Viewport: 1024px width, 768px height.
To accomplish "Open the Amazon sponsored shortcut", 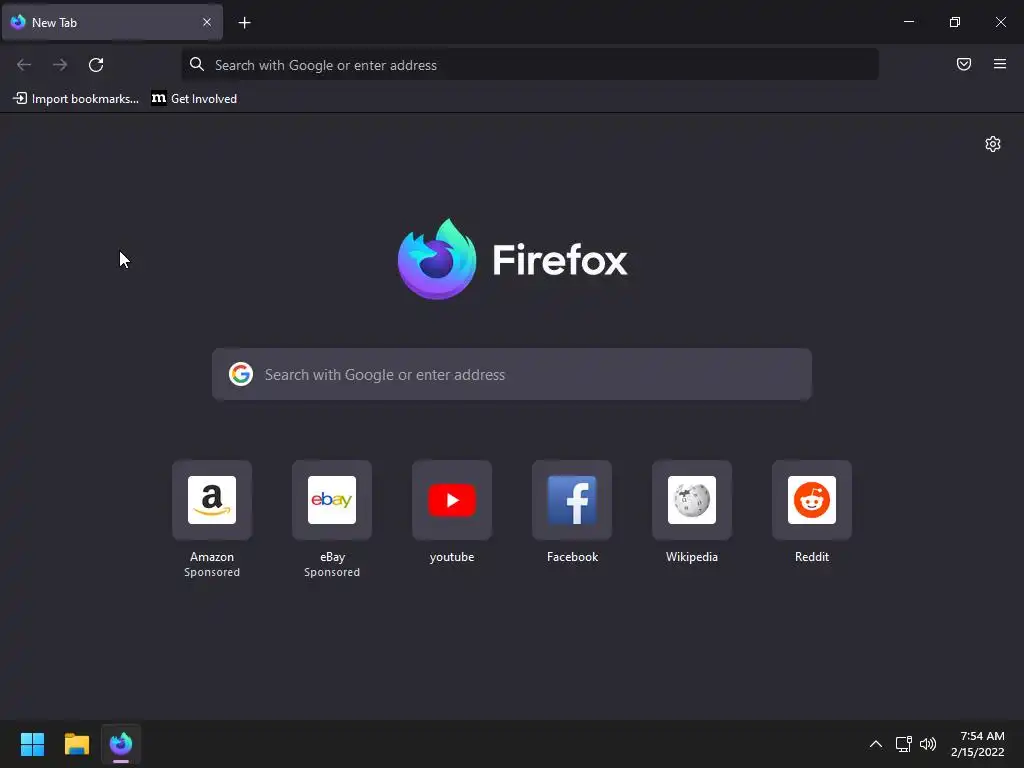I will tap(212, 500).
